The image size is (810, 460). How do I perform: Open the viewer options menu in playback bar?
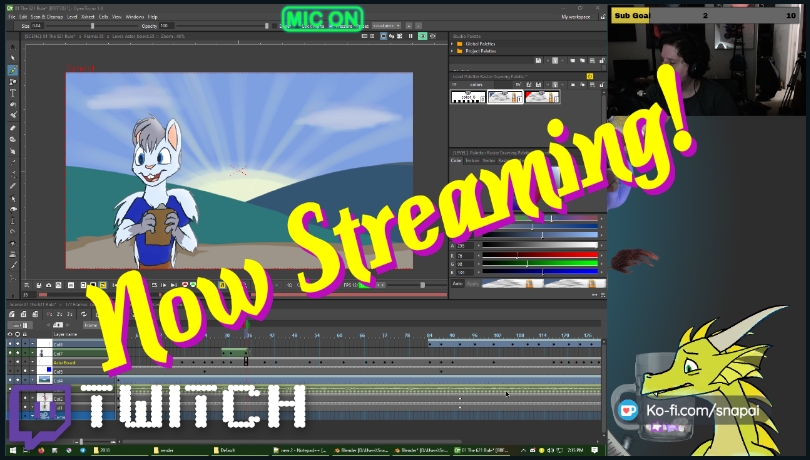27,285
